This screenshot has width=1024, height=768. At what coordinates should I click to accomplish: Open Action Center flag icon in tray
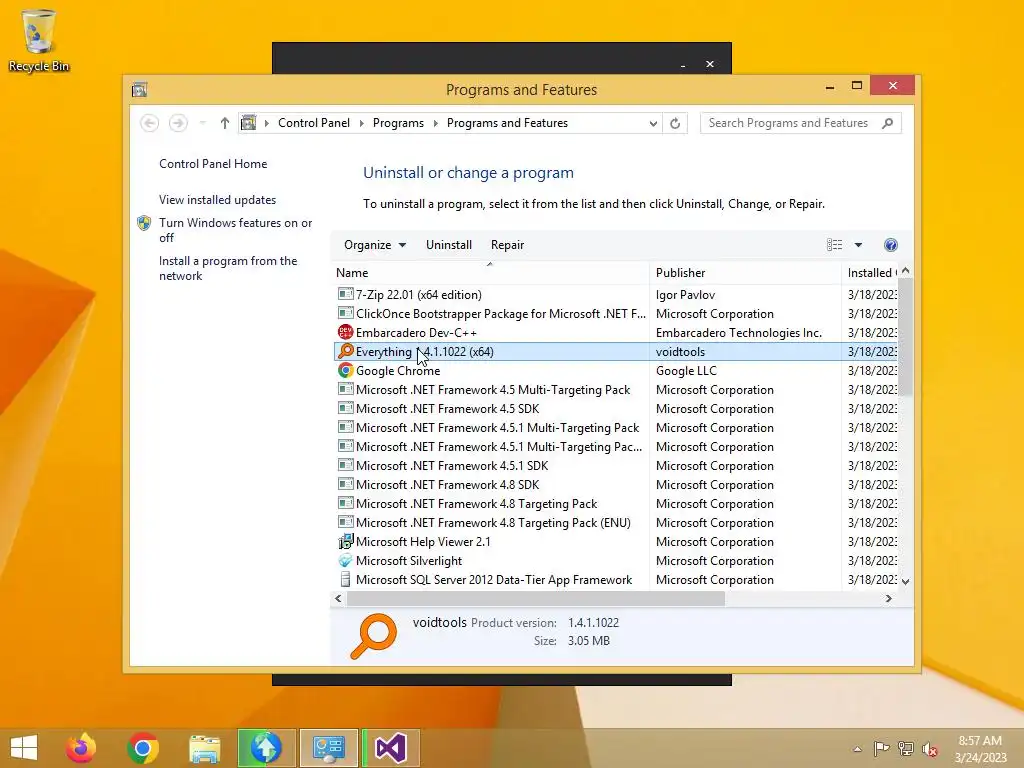pos(881,749)
